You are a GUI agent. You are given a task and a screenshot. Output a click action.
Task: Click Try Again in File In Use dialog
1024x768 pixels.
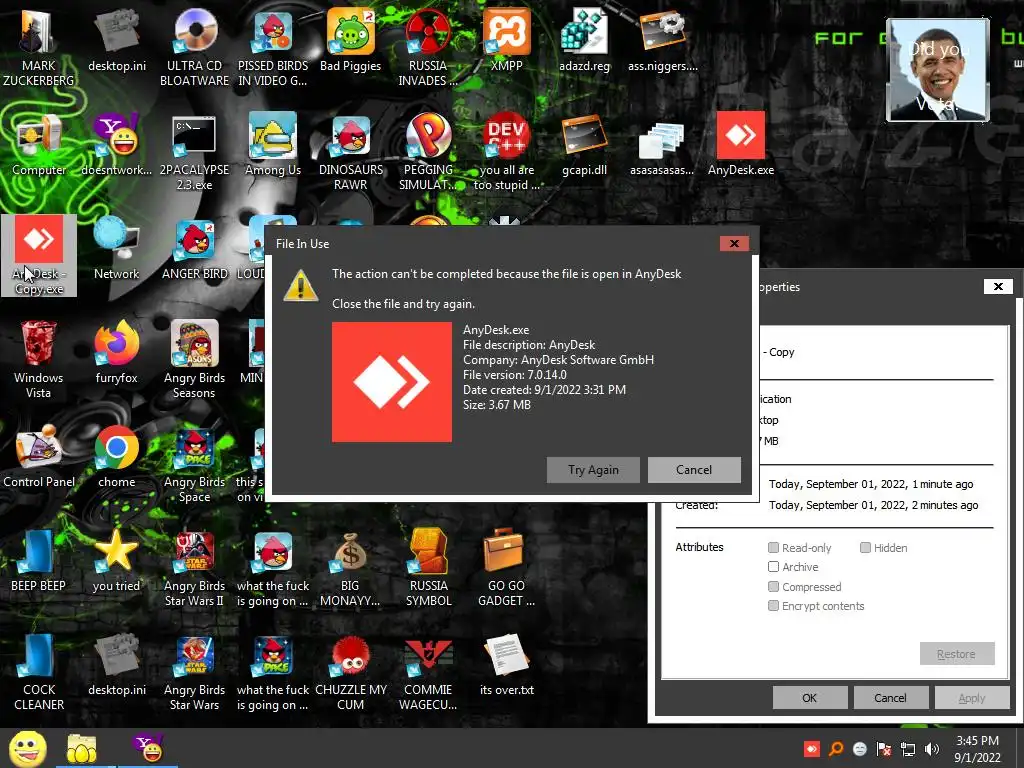pyautogui.click(x=593, y=470)
